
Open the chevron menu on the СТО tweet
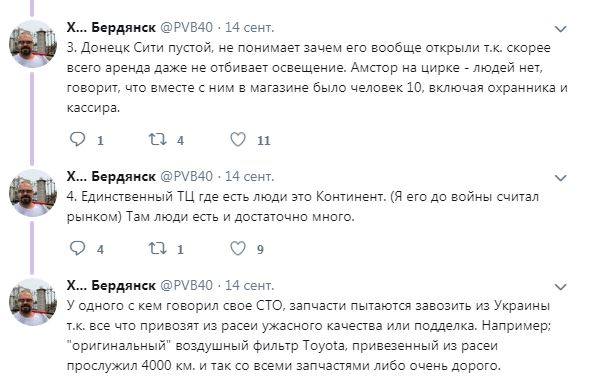560,287
